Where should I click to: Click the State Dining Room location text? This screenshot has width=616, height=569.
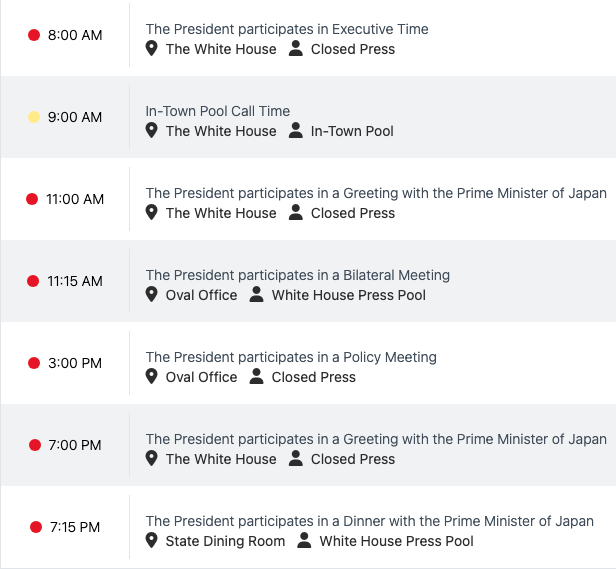[x=225, y=541]
